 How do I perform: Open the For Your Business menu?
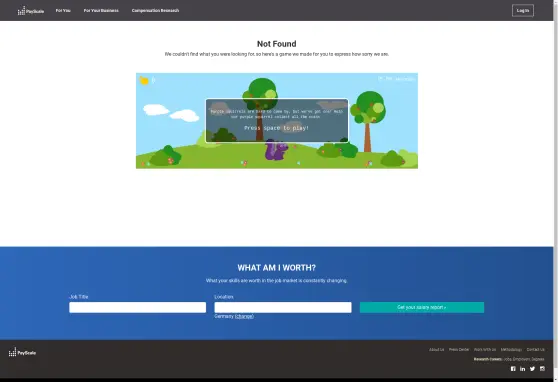click(x=101, y=10)
